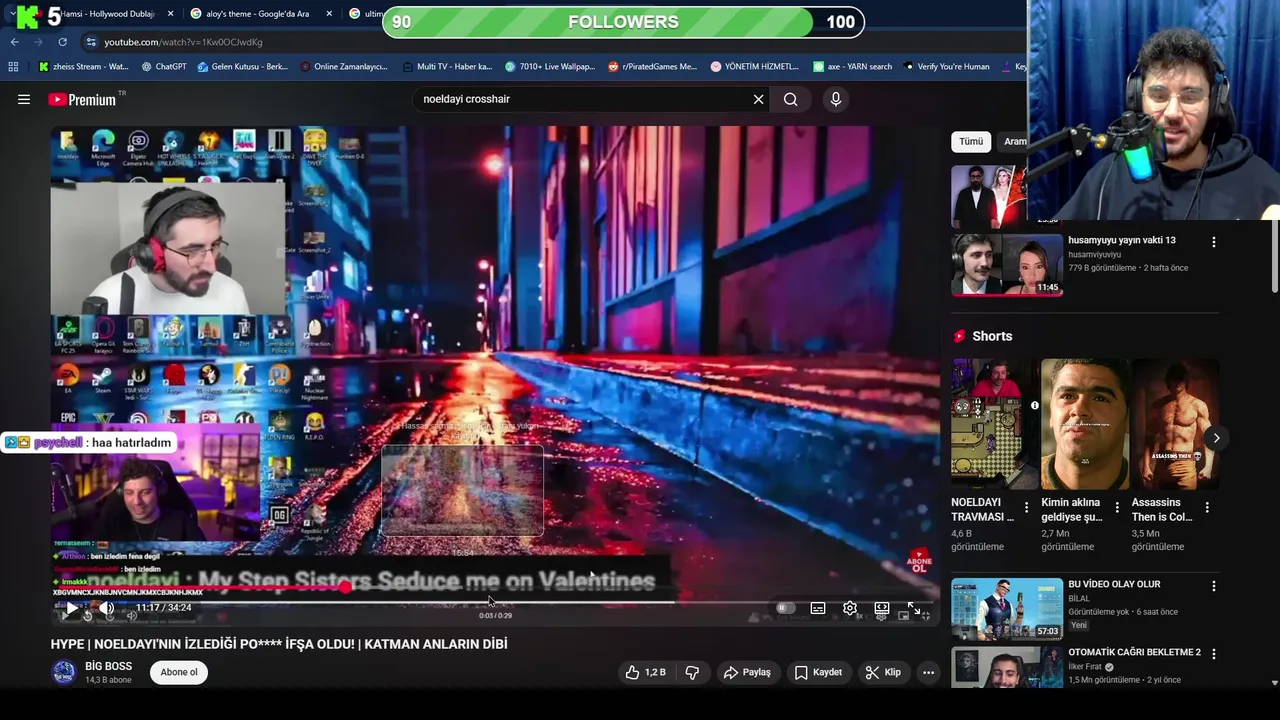The width and height of the screenshot is (1280, 720).
Task: Close the aloy's theme tab
Action: click(329, 14)
